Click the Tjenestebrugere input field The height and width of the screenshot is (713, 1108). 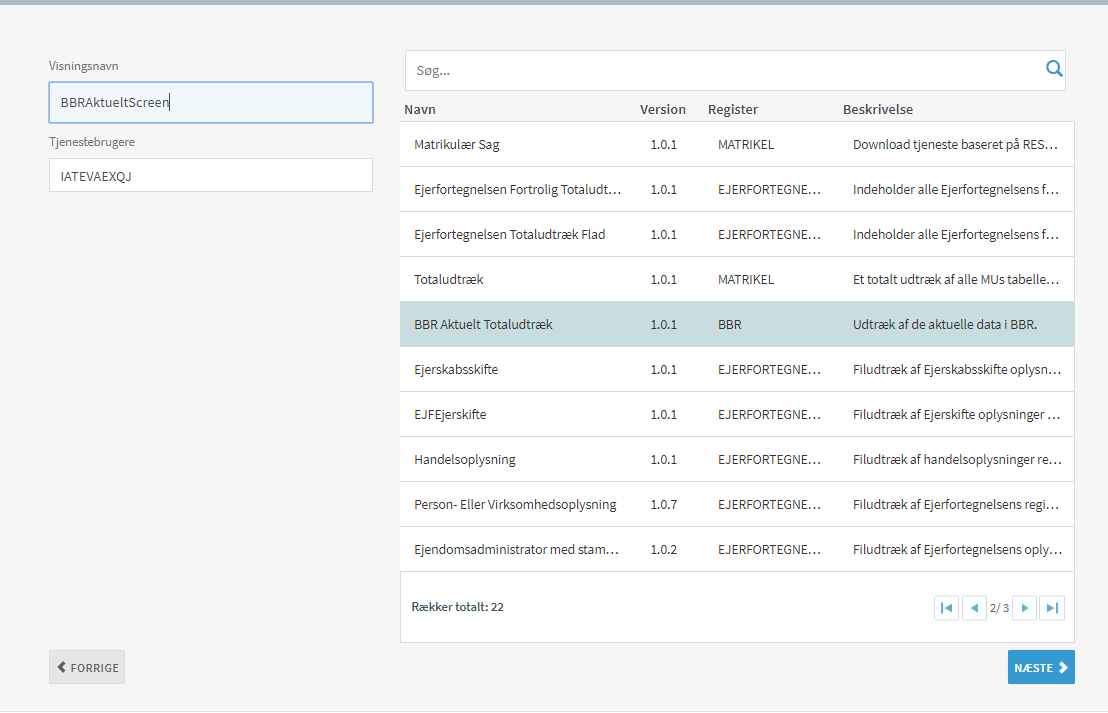210,175
